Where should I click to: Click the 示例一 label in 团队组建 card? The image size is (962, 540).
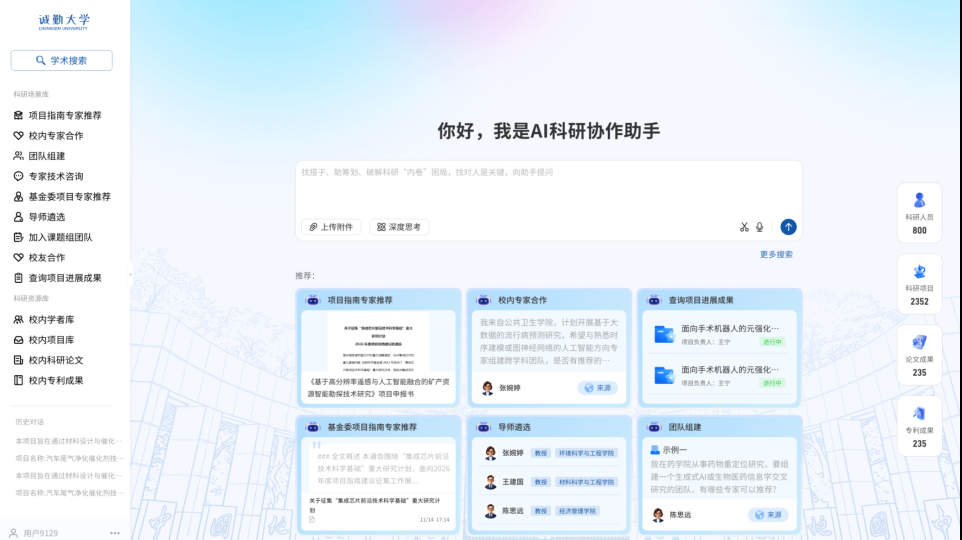pos(674,450)
